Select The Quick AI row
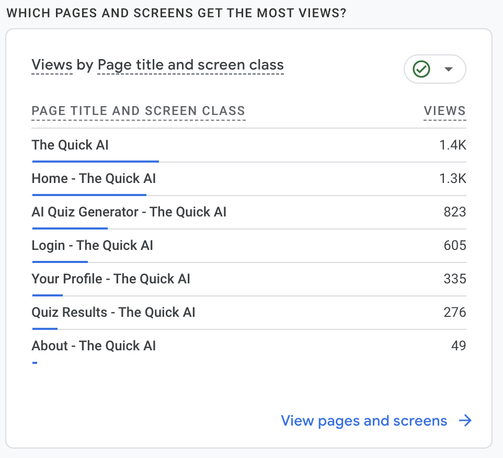 click(x=249, y=145)
